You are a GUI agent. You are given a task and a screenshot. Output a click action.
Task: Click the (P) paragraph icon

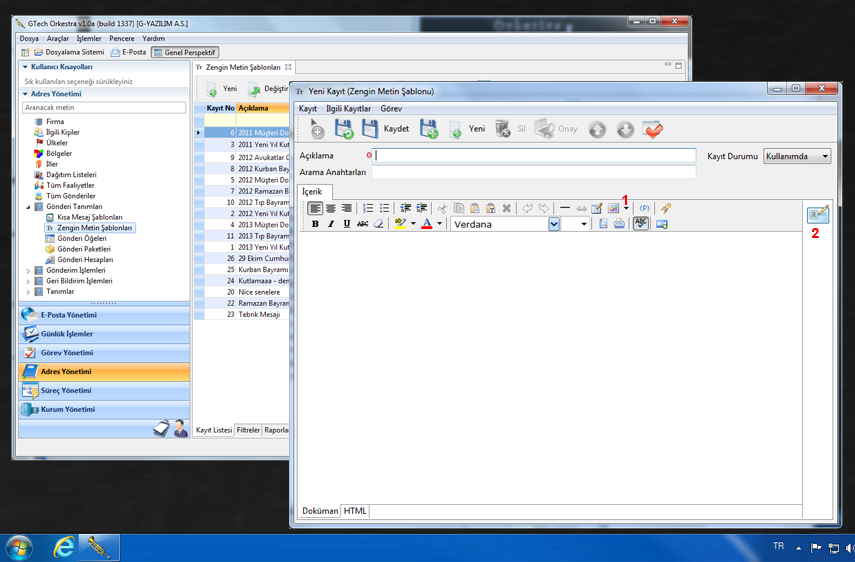[645, 208]
